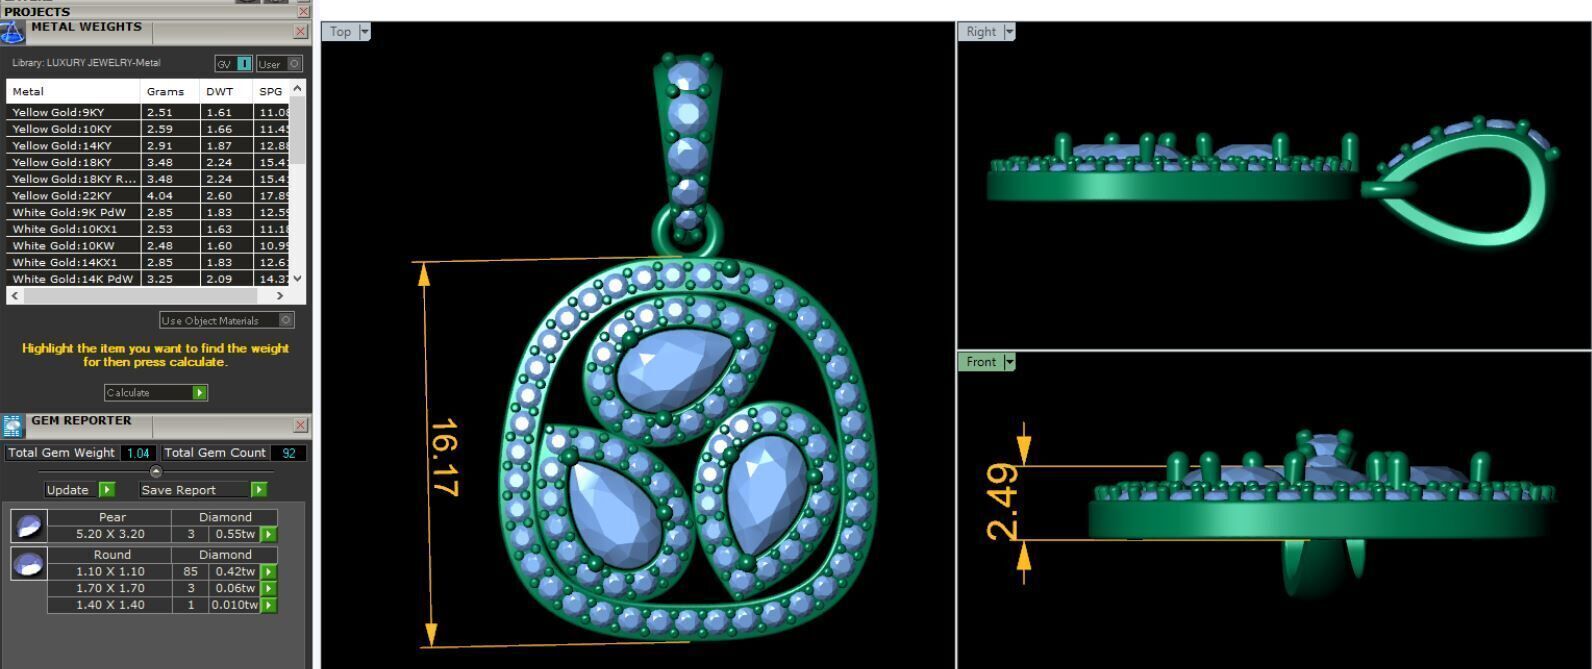Click metal list up arrow
The image size is (1592, 669).
pyautogui.click(x=297, y=89)
